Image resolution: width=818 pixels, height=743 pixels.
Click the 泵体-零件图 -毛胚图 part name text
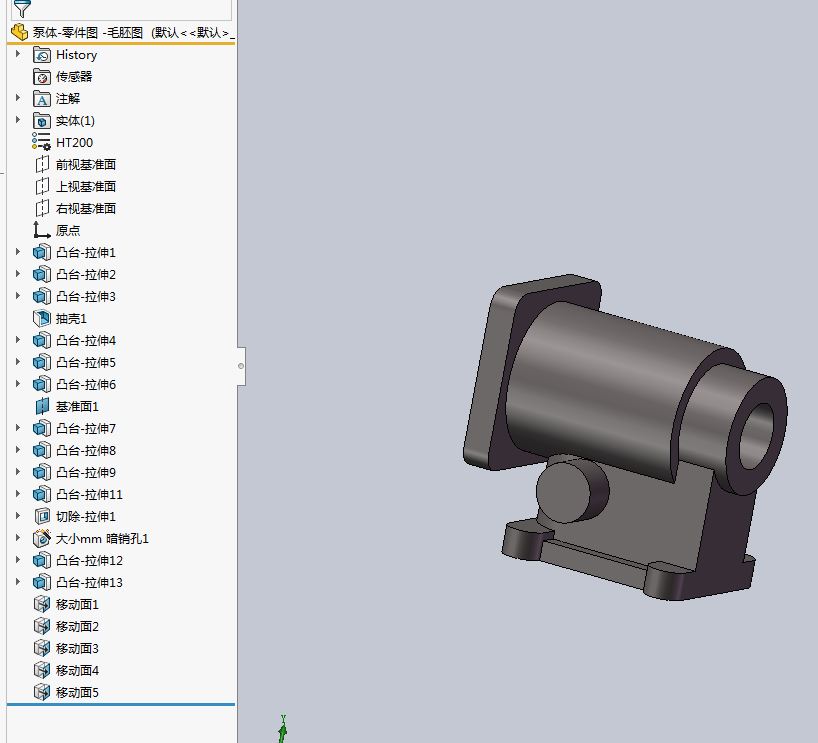point(87,32)
